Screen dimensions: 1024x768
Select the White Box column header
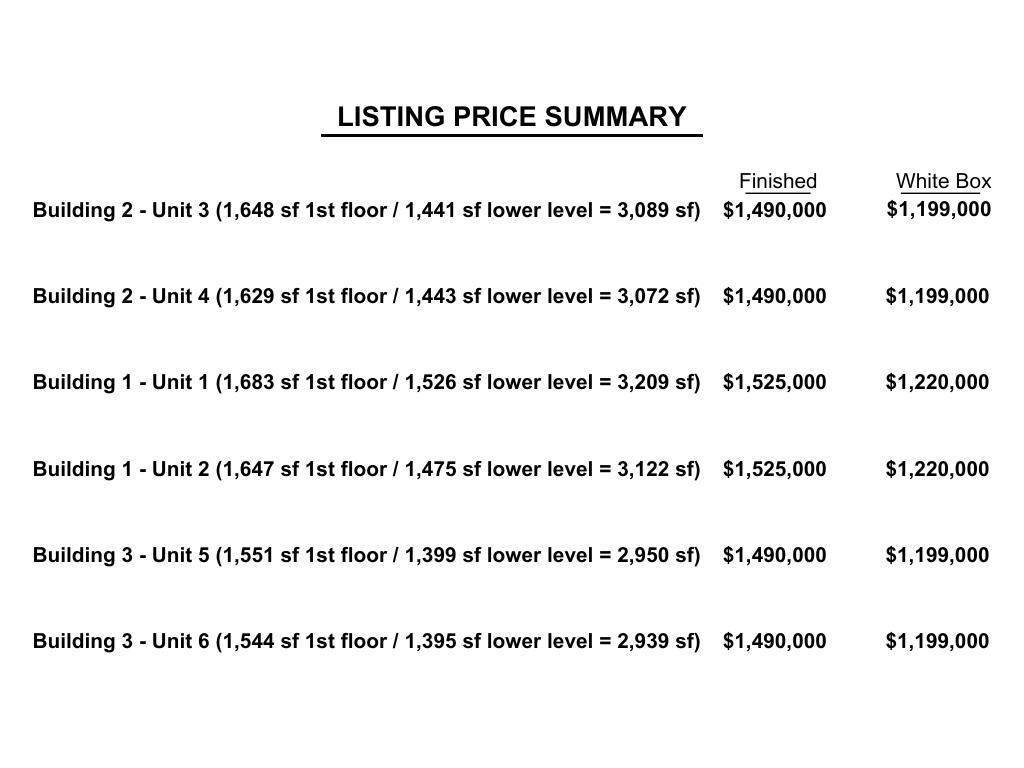click(943, 181)
